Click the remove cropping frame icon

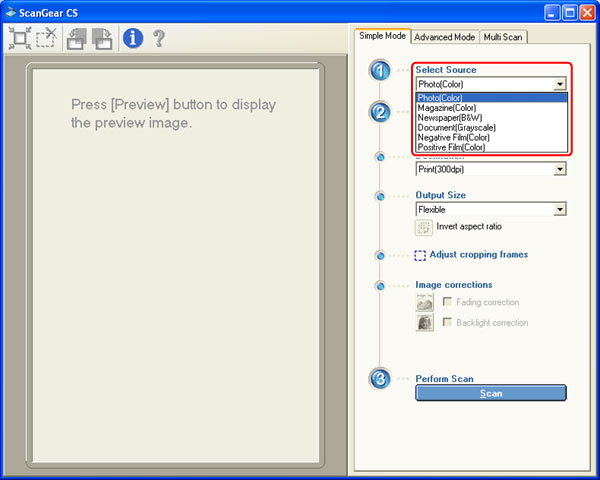coord(46,38)
